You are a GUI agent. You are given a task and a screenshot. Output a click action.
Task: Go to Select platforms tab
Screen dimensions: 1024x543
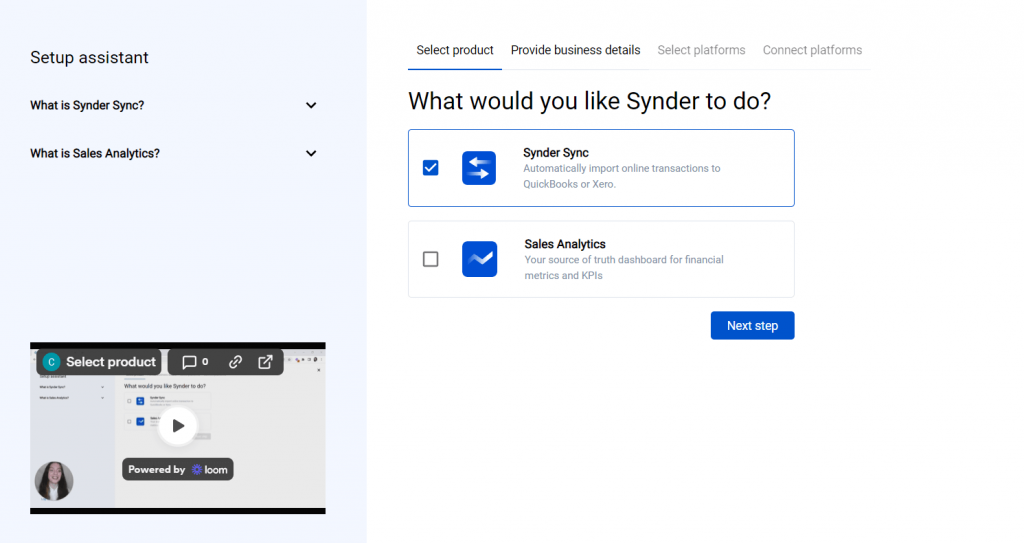(x=701, y=50)
